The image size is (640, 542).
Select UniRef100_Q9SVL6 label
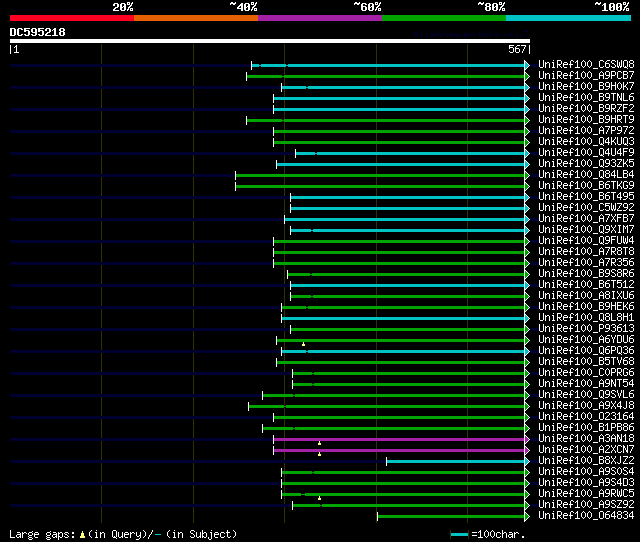[x=586, y=395]
